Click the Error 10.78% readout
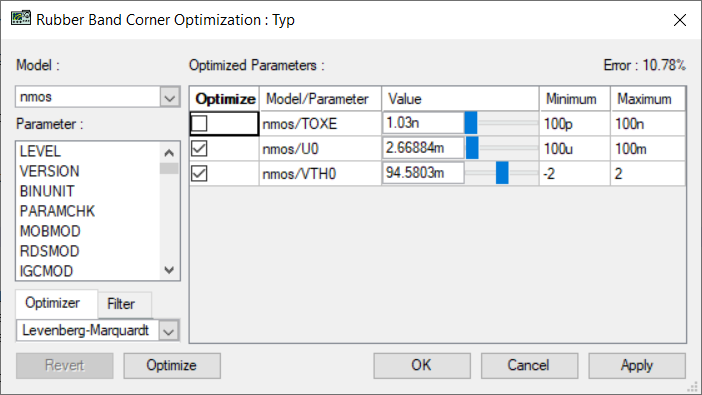 [644, 65]
